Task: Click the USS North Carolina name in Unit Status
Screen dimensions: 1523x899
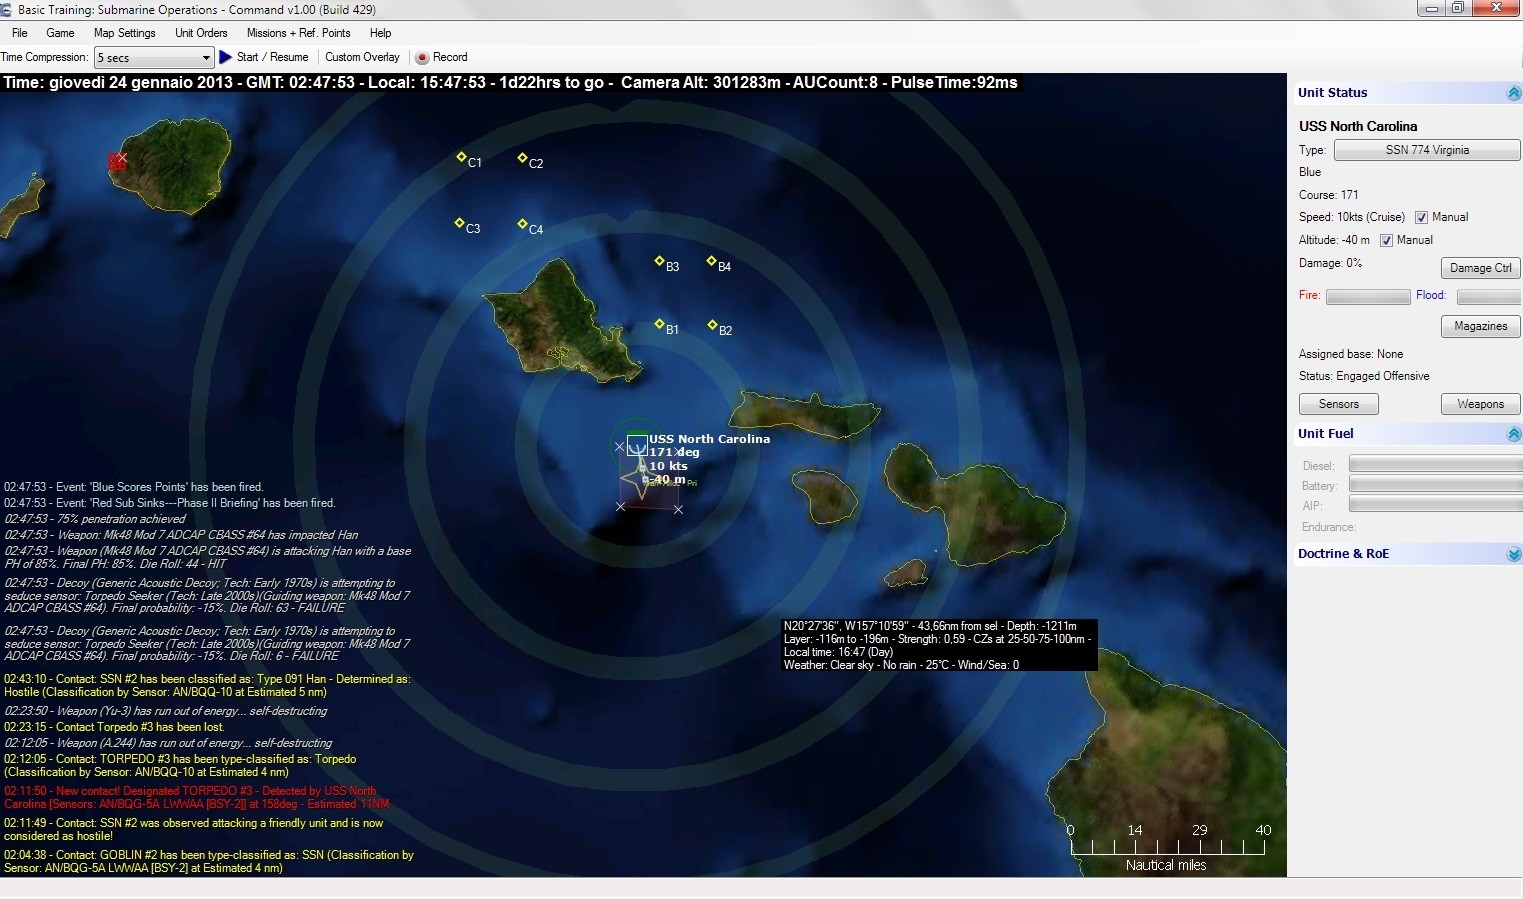Action: click(1358, 126)
